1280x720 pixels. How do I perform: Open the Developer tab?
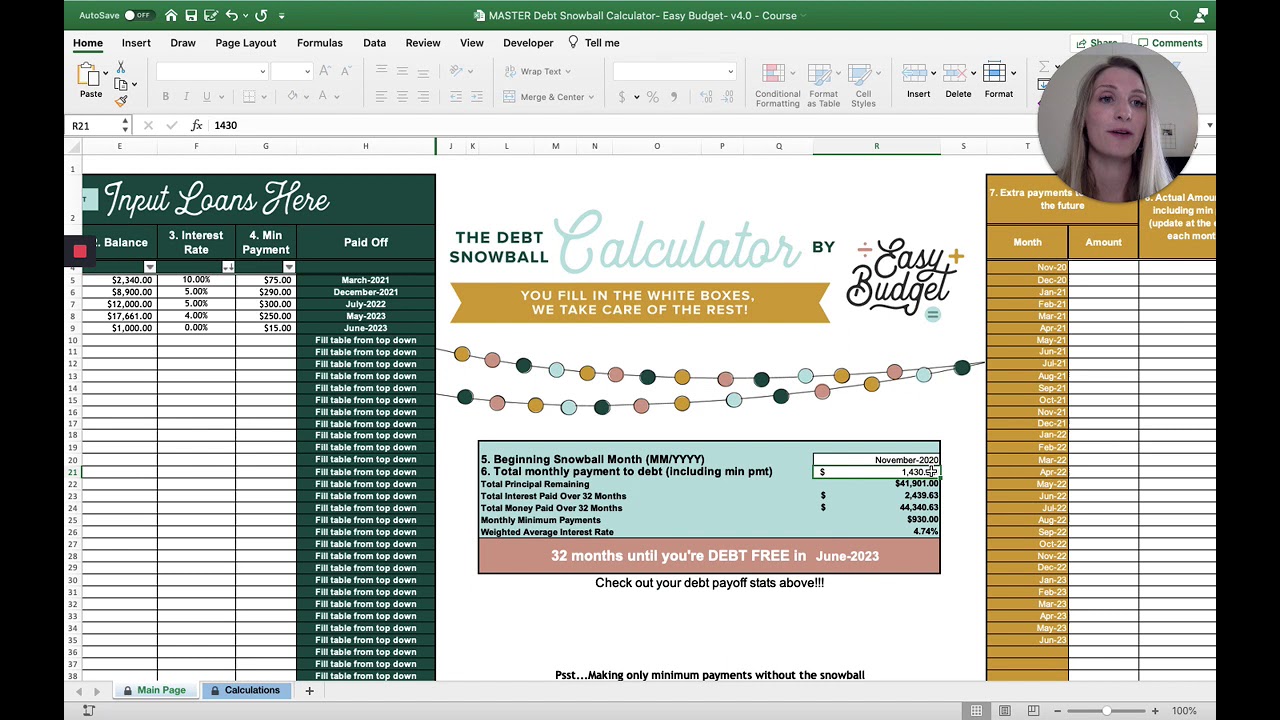point(528,43)
